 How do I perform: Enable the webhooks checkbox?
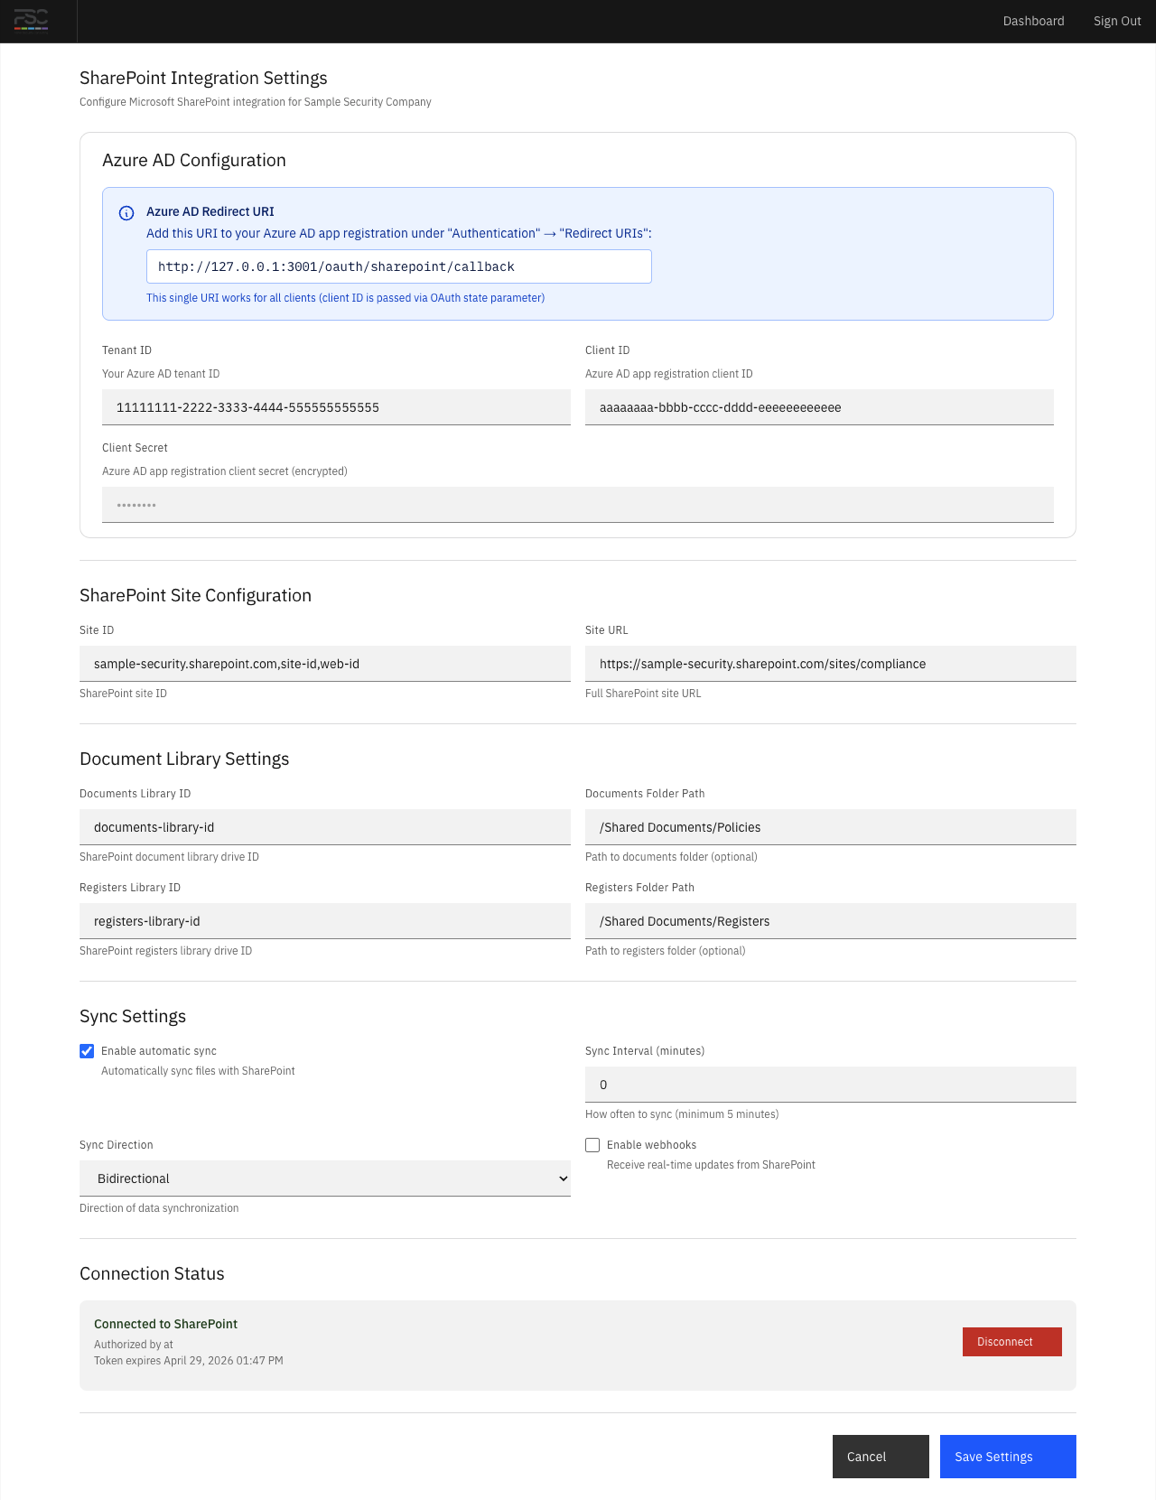(x=592, y=1144)
